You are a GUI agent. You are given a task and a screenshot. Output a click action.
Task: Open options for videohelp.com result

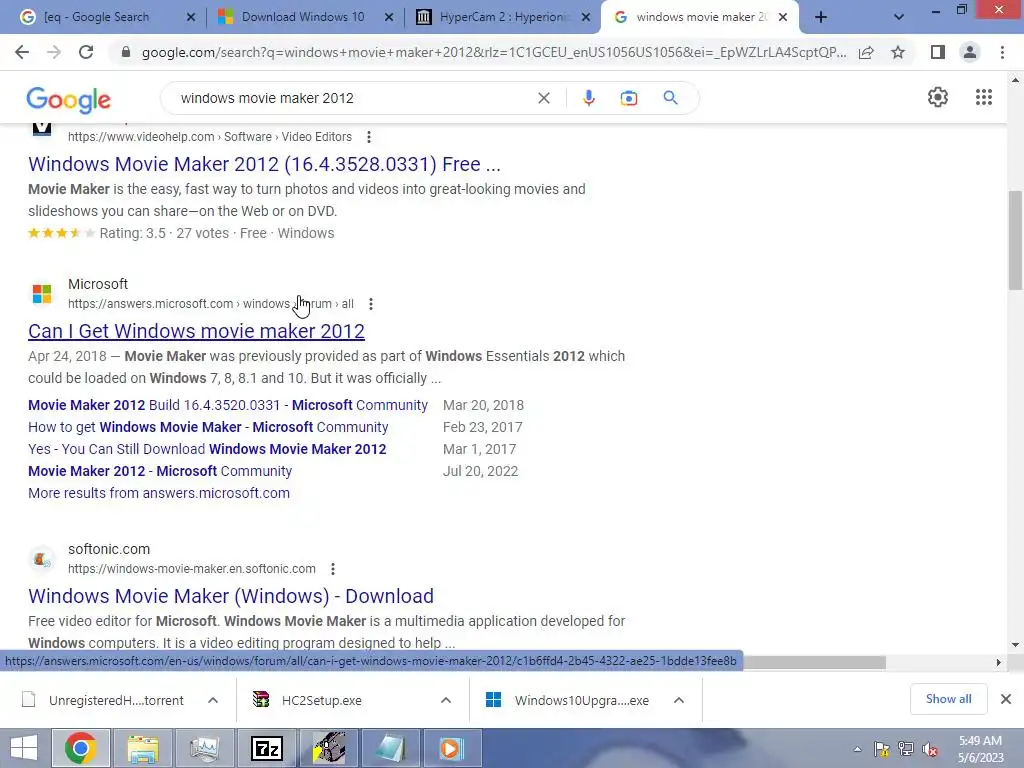(x=369, y=137)
